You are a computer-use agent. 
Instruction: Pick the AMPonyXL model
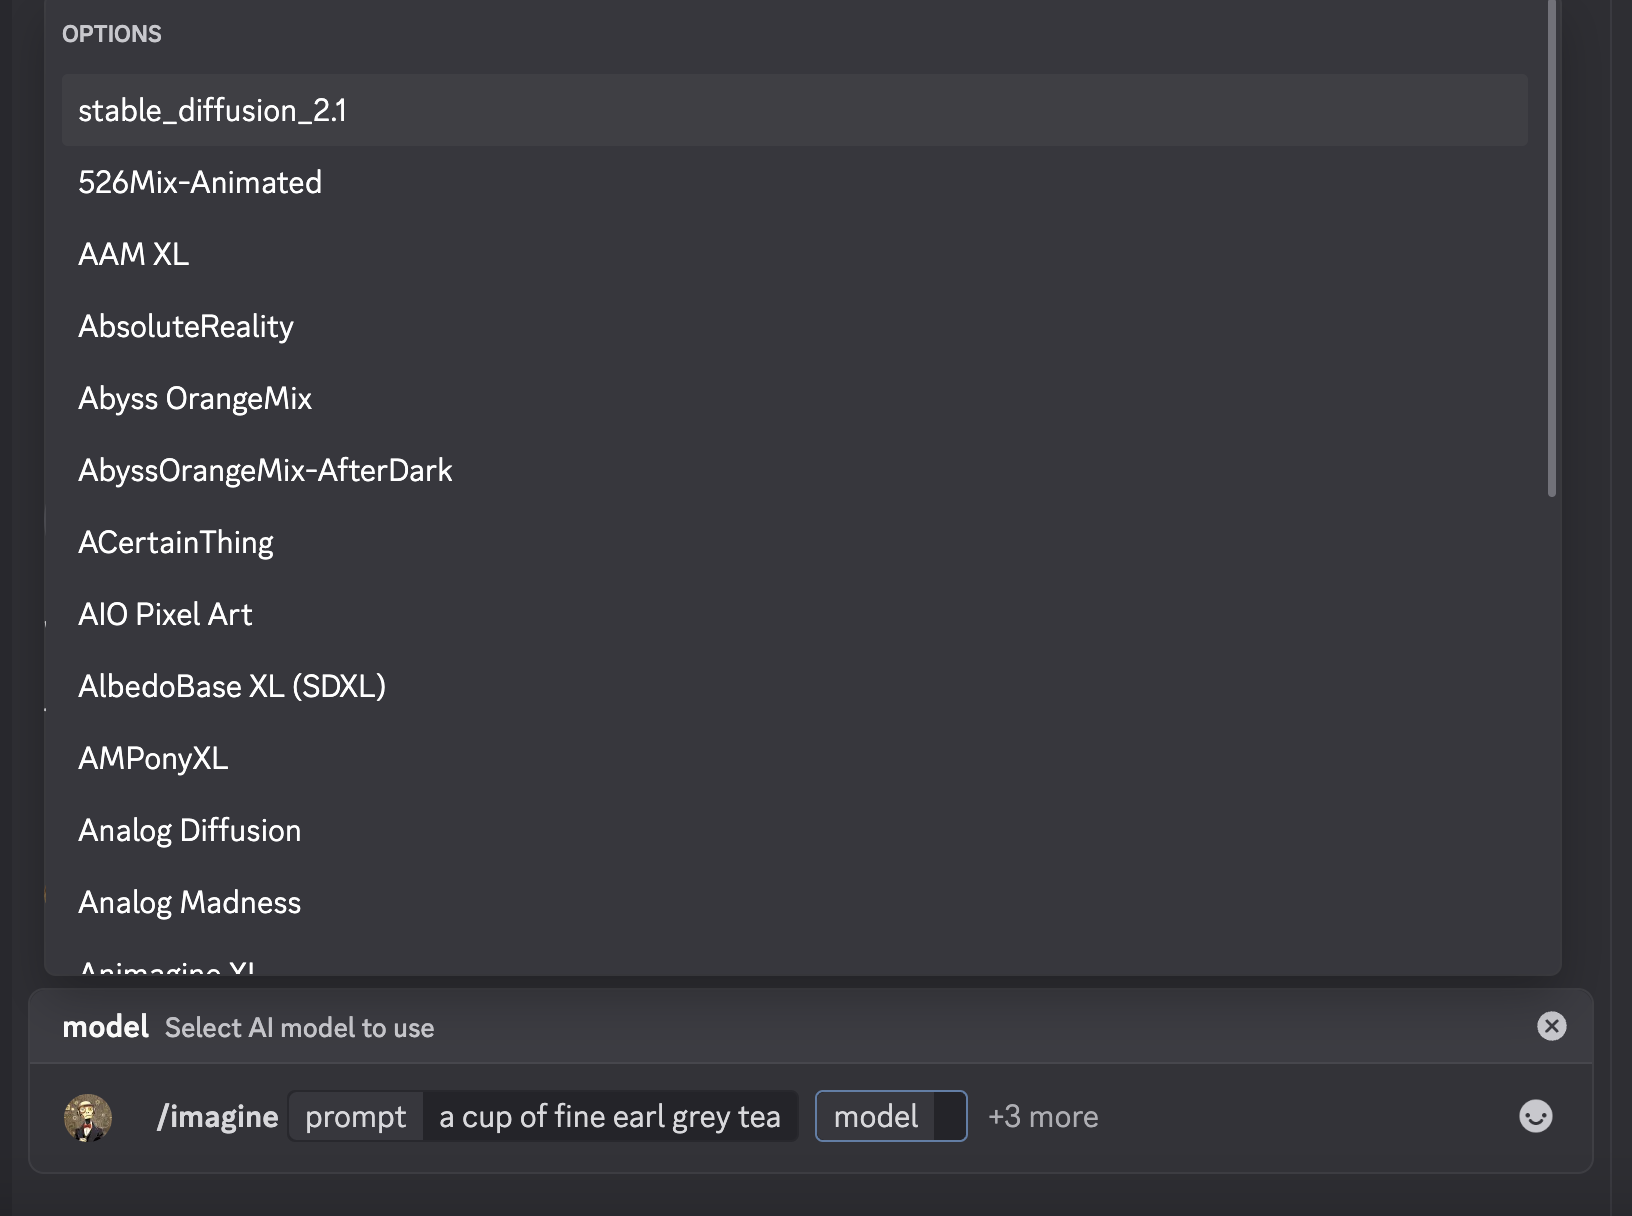(x=795, y=758)
